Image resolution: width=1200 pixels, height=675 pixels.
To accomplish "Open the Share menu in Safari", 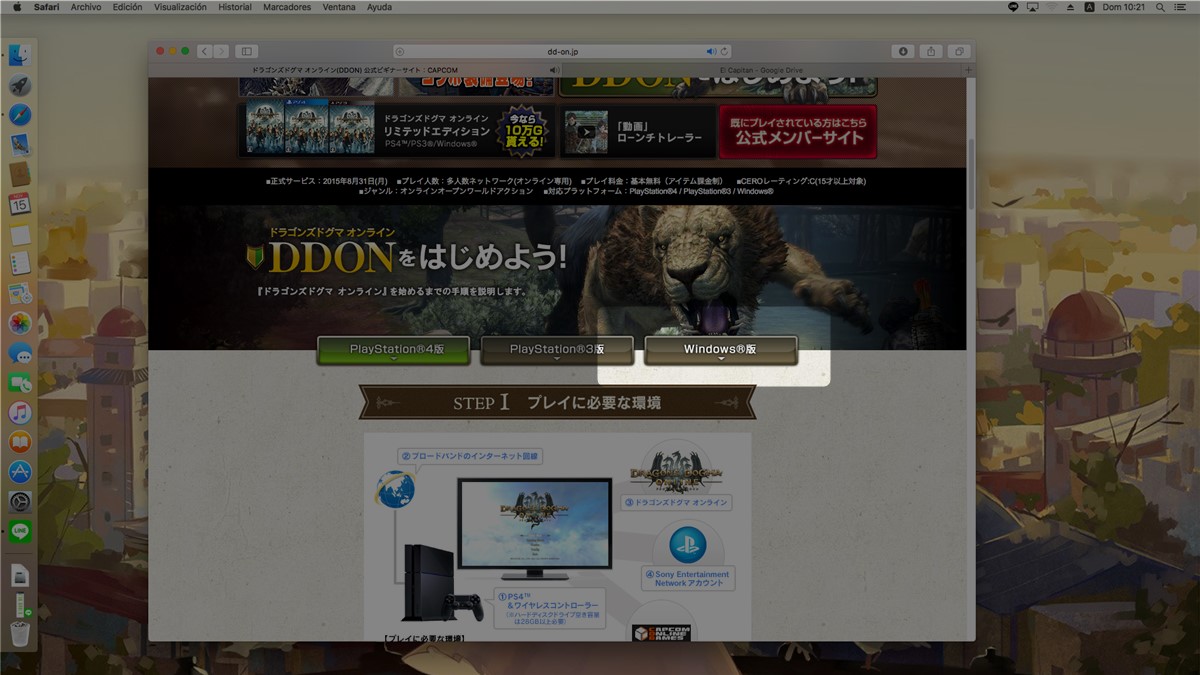I will click(931, 51).
